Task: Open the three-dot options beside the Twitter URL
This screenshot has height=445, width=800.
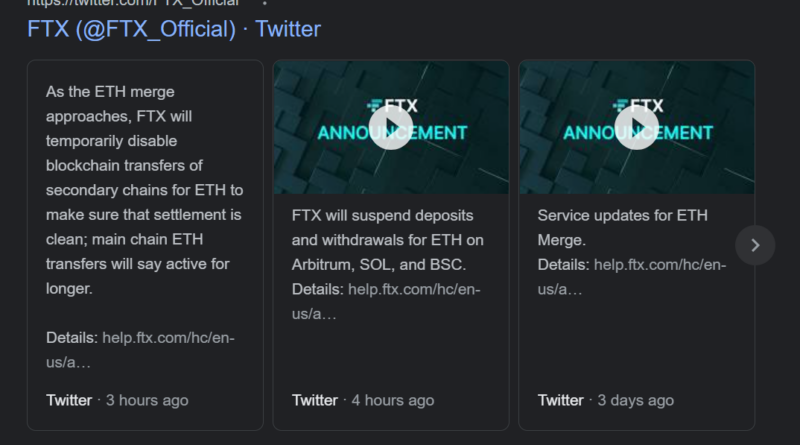Action: coord(264,3)
